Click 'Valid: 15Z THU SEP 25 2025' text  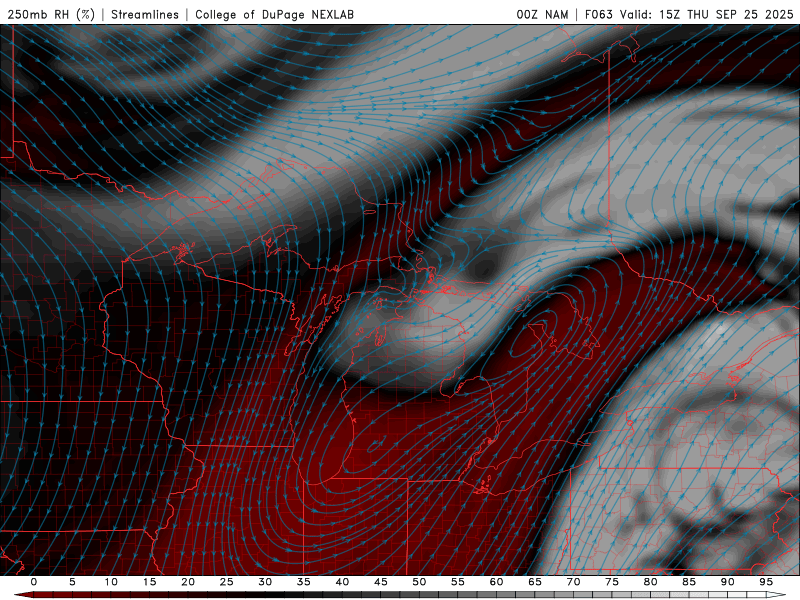(707, 15)
